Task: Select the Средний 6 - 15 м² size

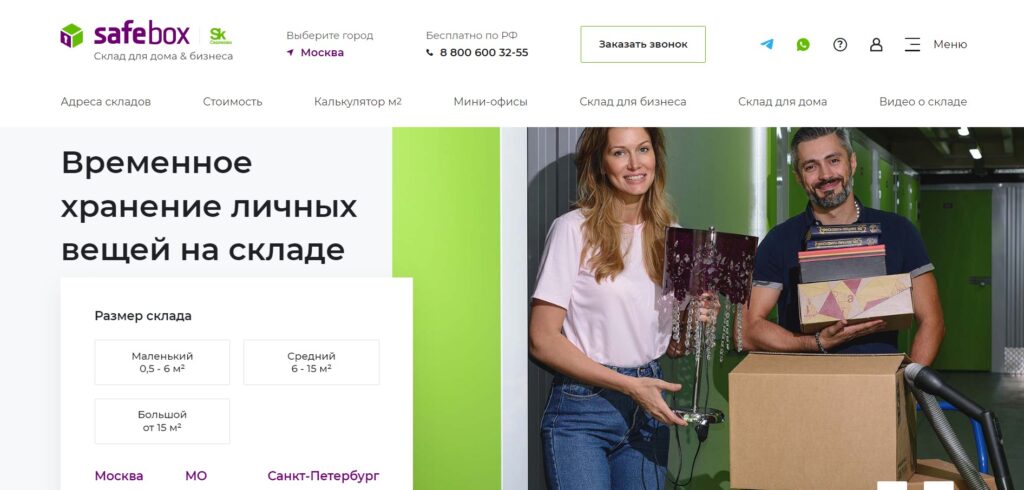Action: click(312, 362)
